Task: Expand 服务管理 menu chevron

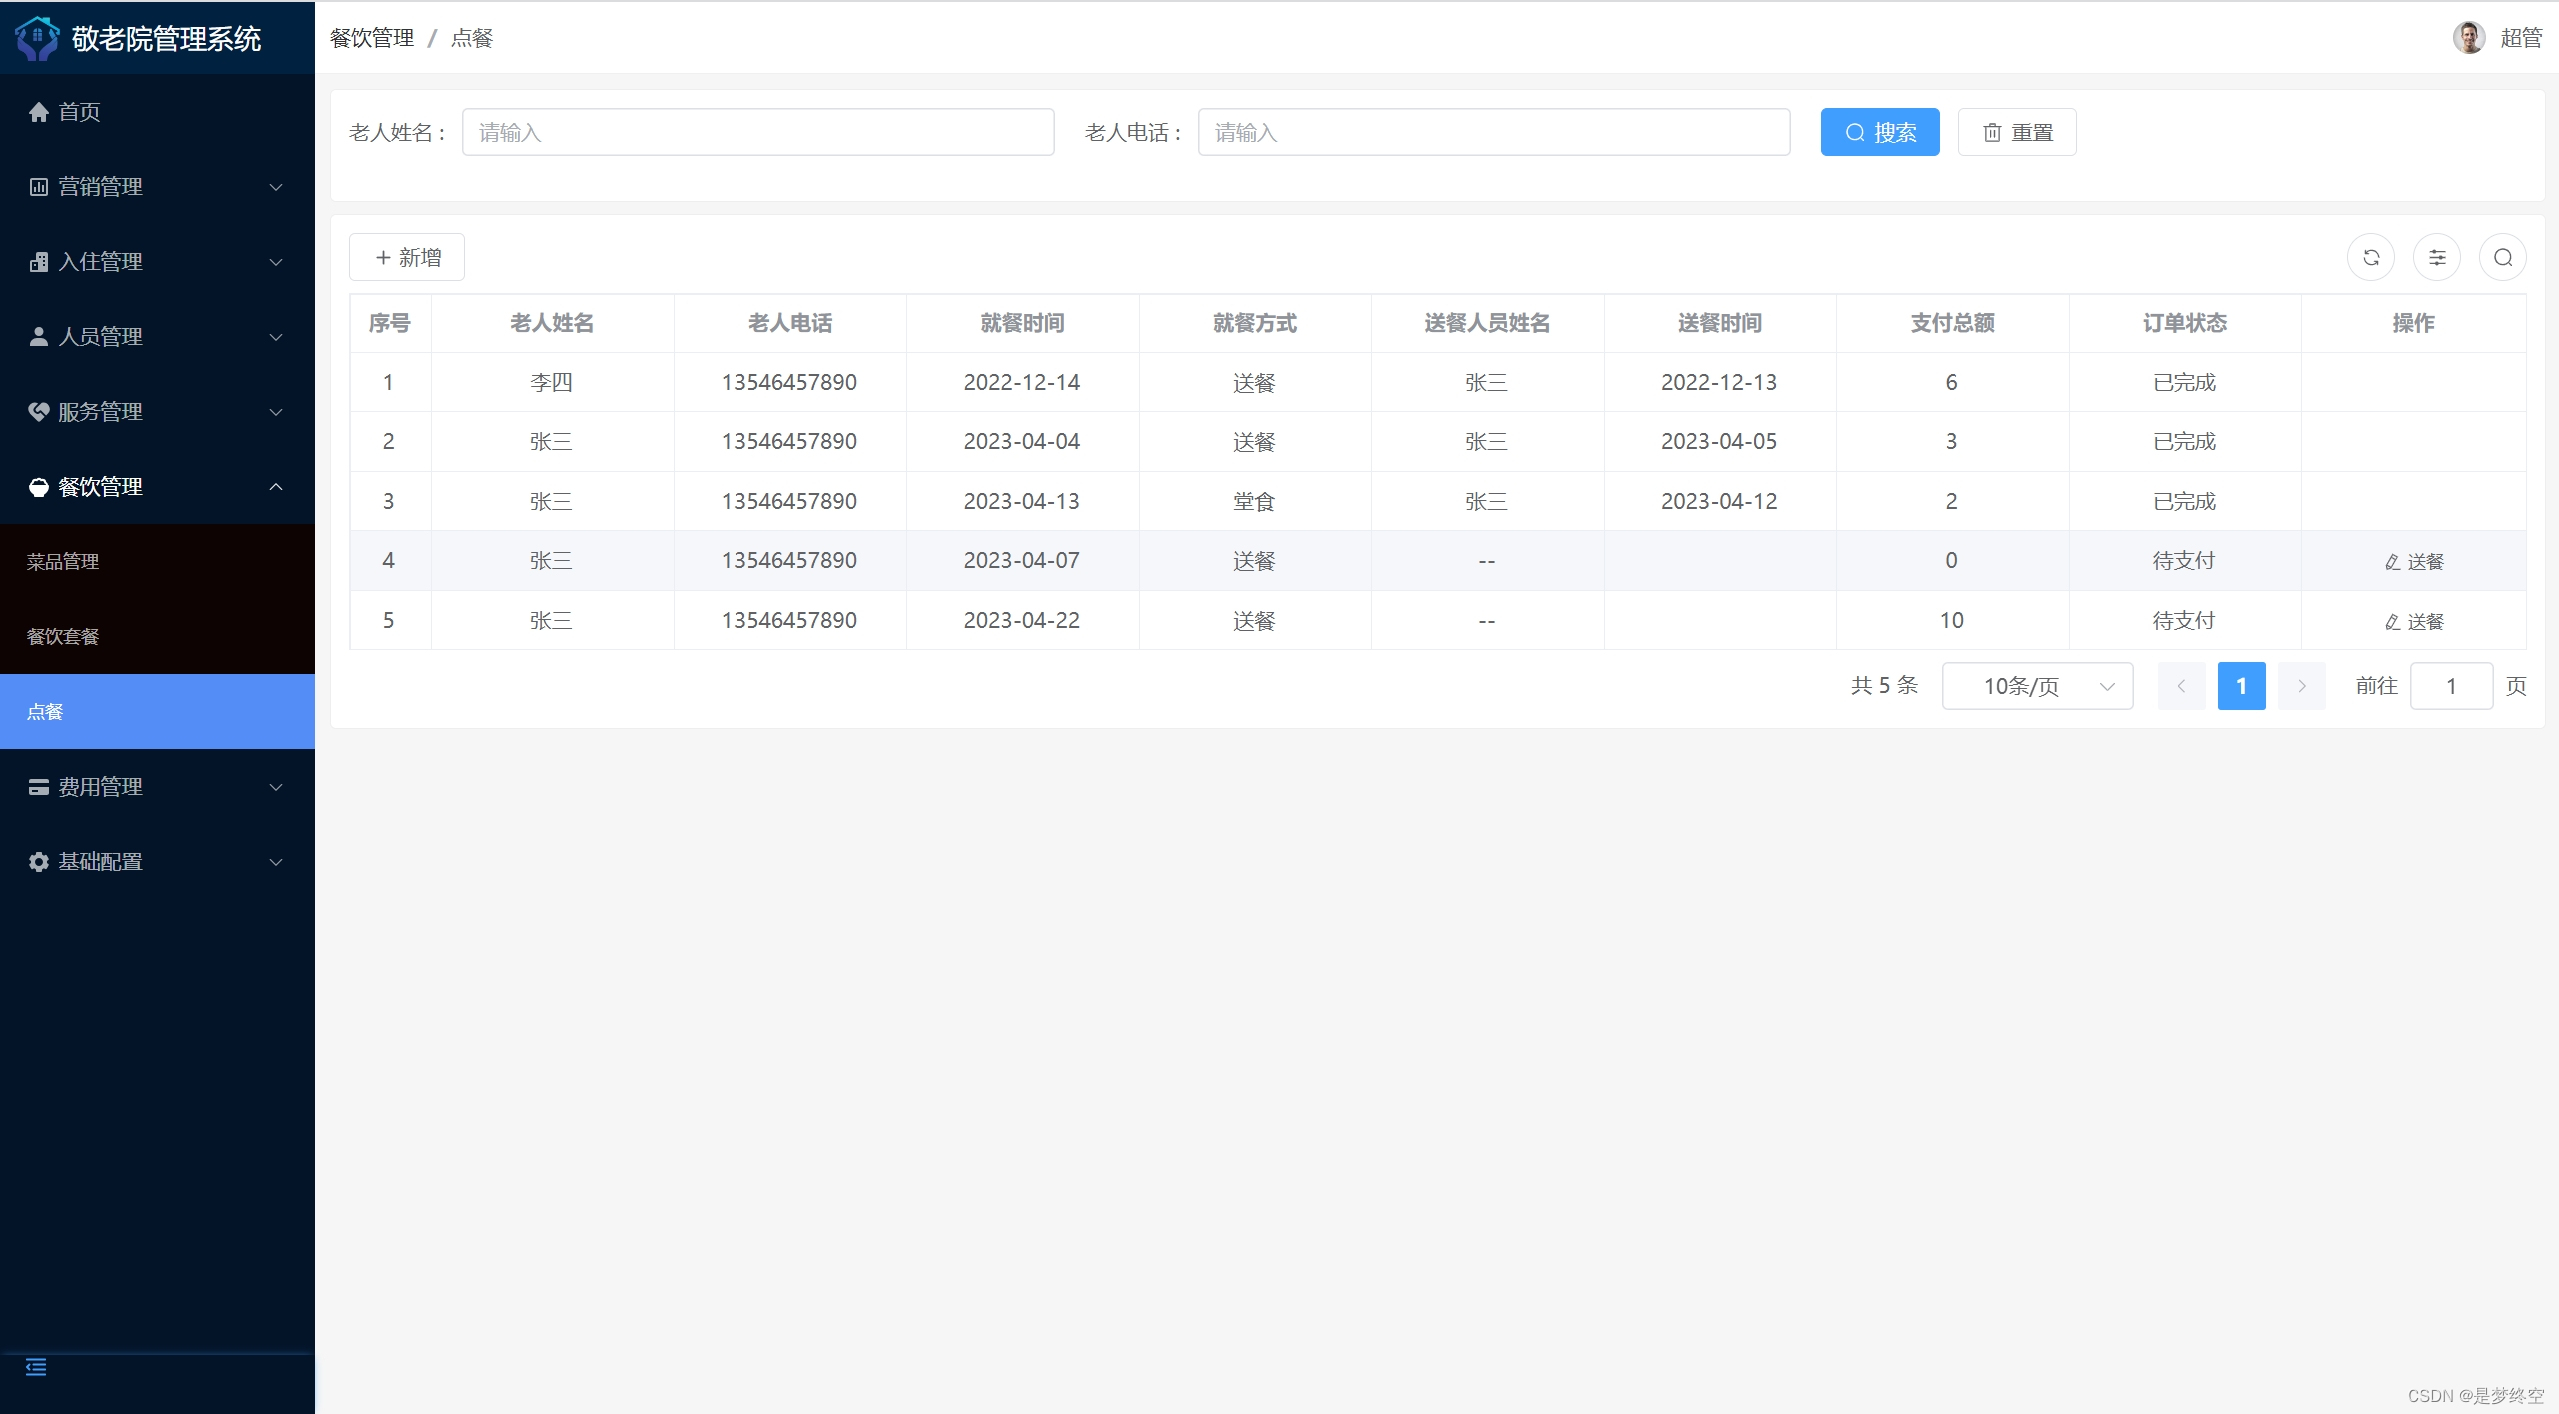Action: (x=276, y=412)
